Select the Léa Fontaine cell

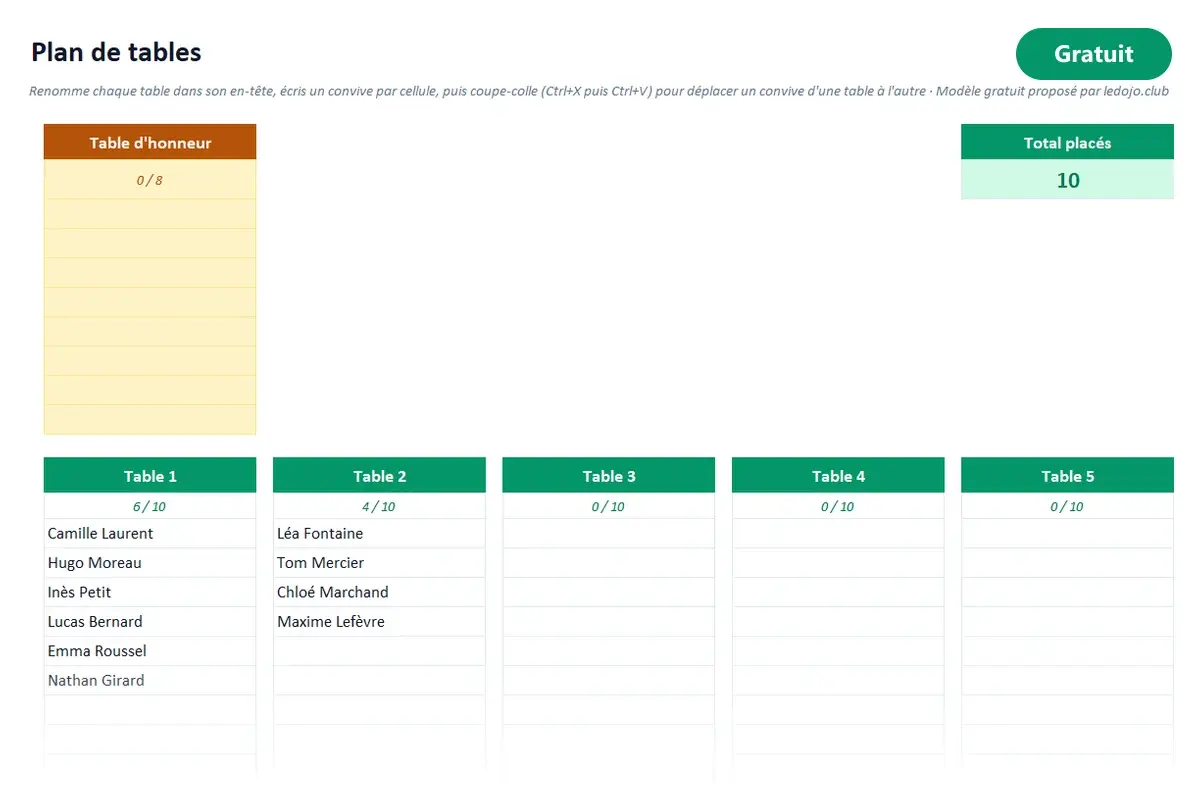[x=379, y=533]
